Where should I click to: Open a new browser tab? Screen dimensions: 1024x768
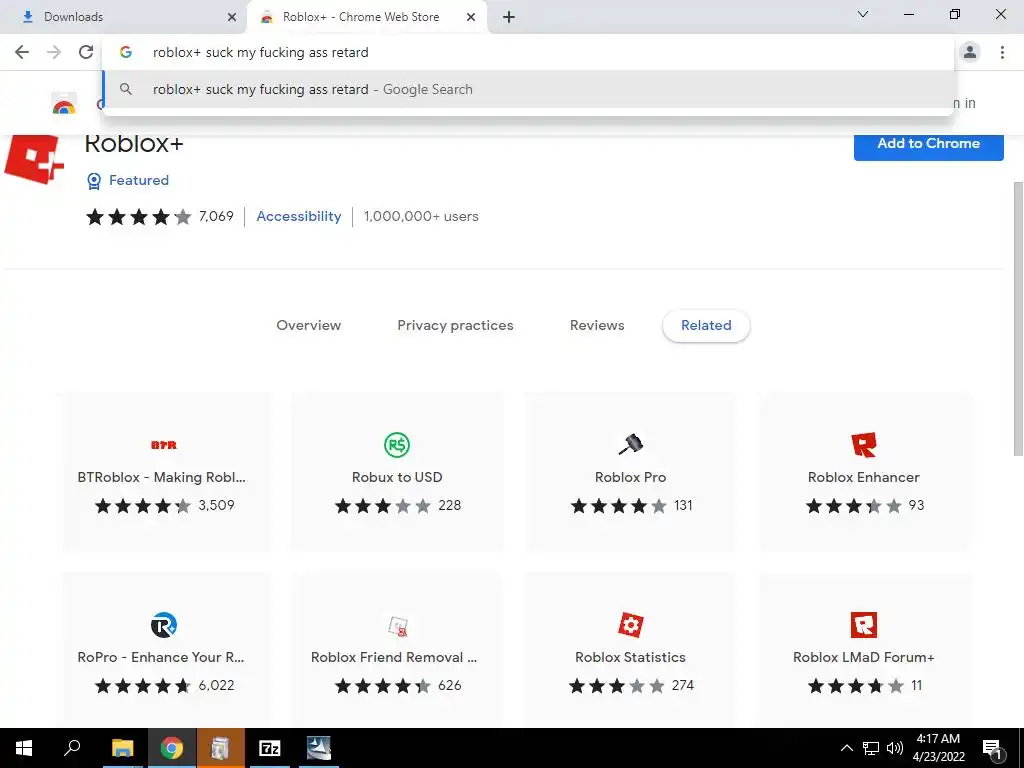click(509, 17)
